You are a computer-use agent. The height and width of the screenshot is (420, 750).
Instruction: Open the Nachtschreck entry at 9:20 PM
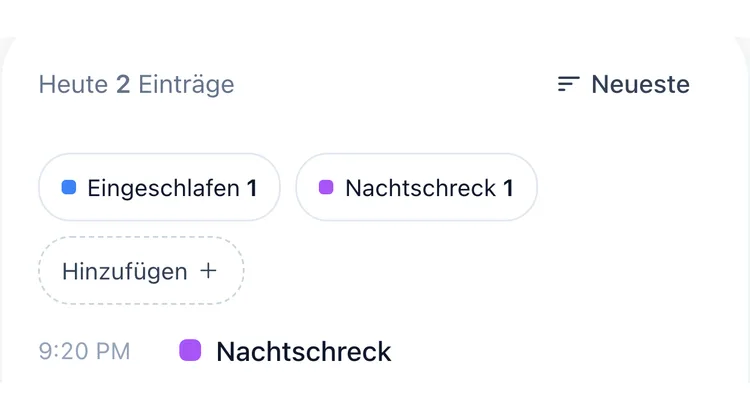[x=215, y=351]
